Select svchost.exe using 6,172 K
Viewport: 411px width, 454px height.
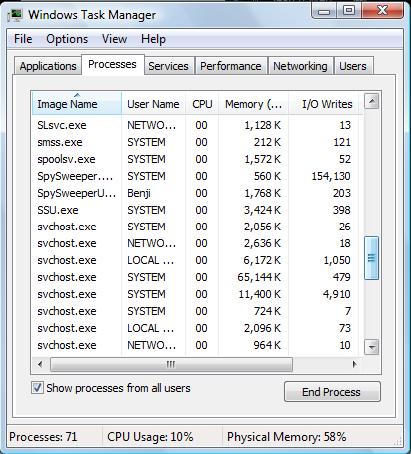[195, 260]
